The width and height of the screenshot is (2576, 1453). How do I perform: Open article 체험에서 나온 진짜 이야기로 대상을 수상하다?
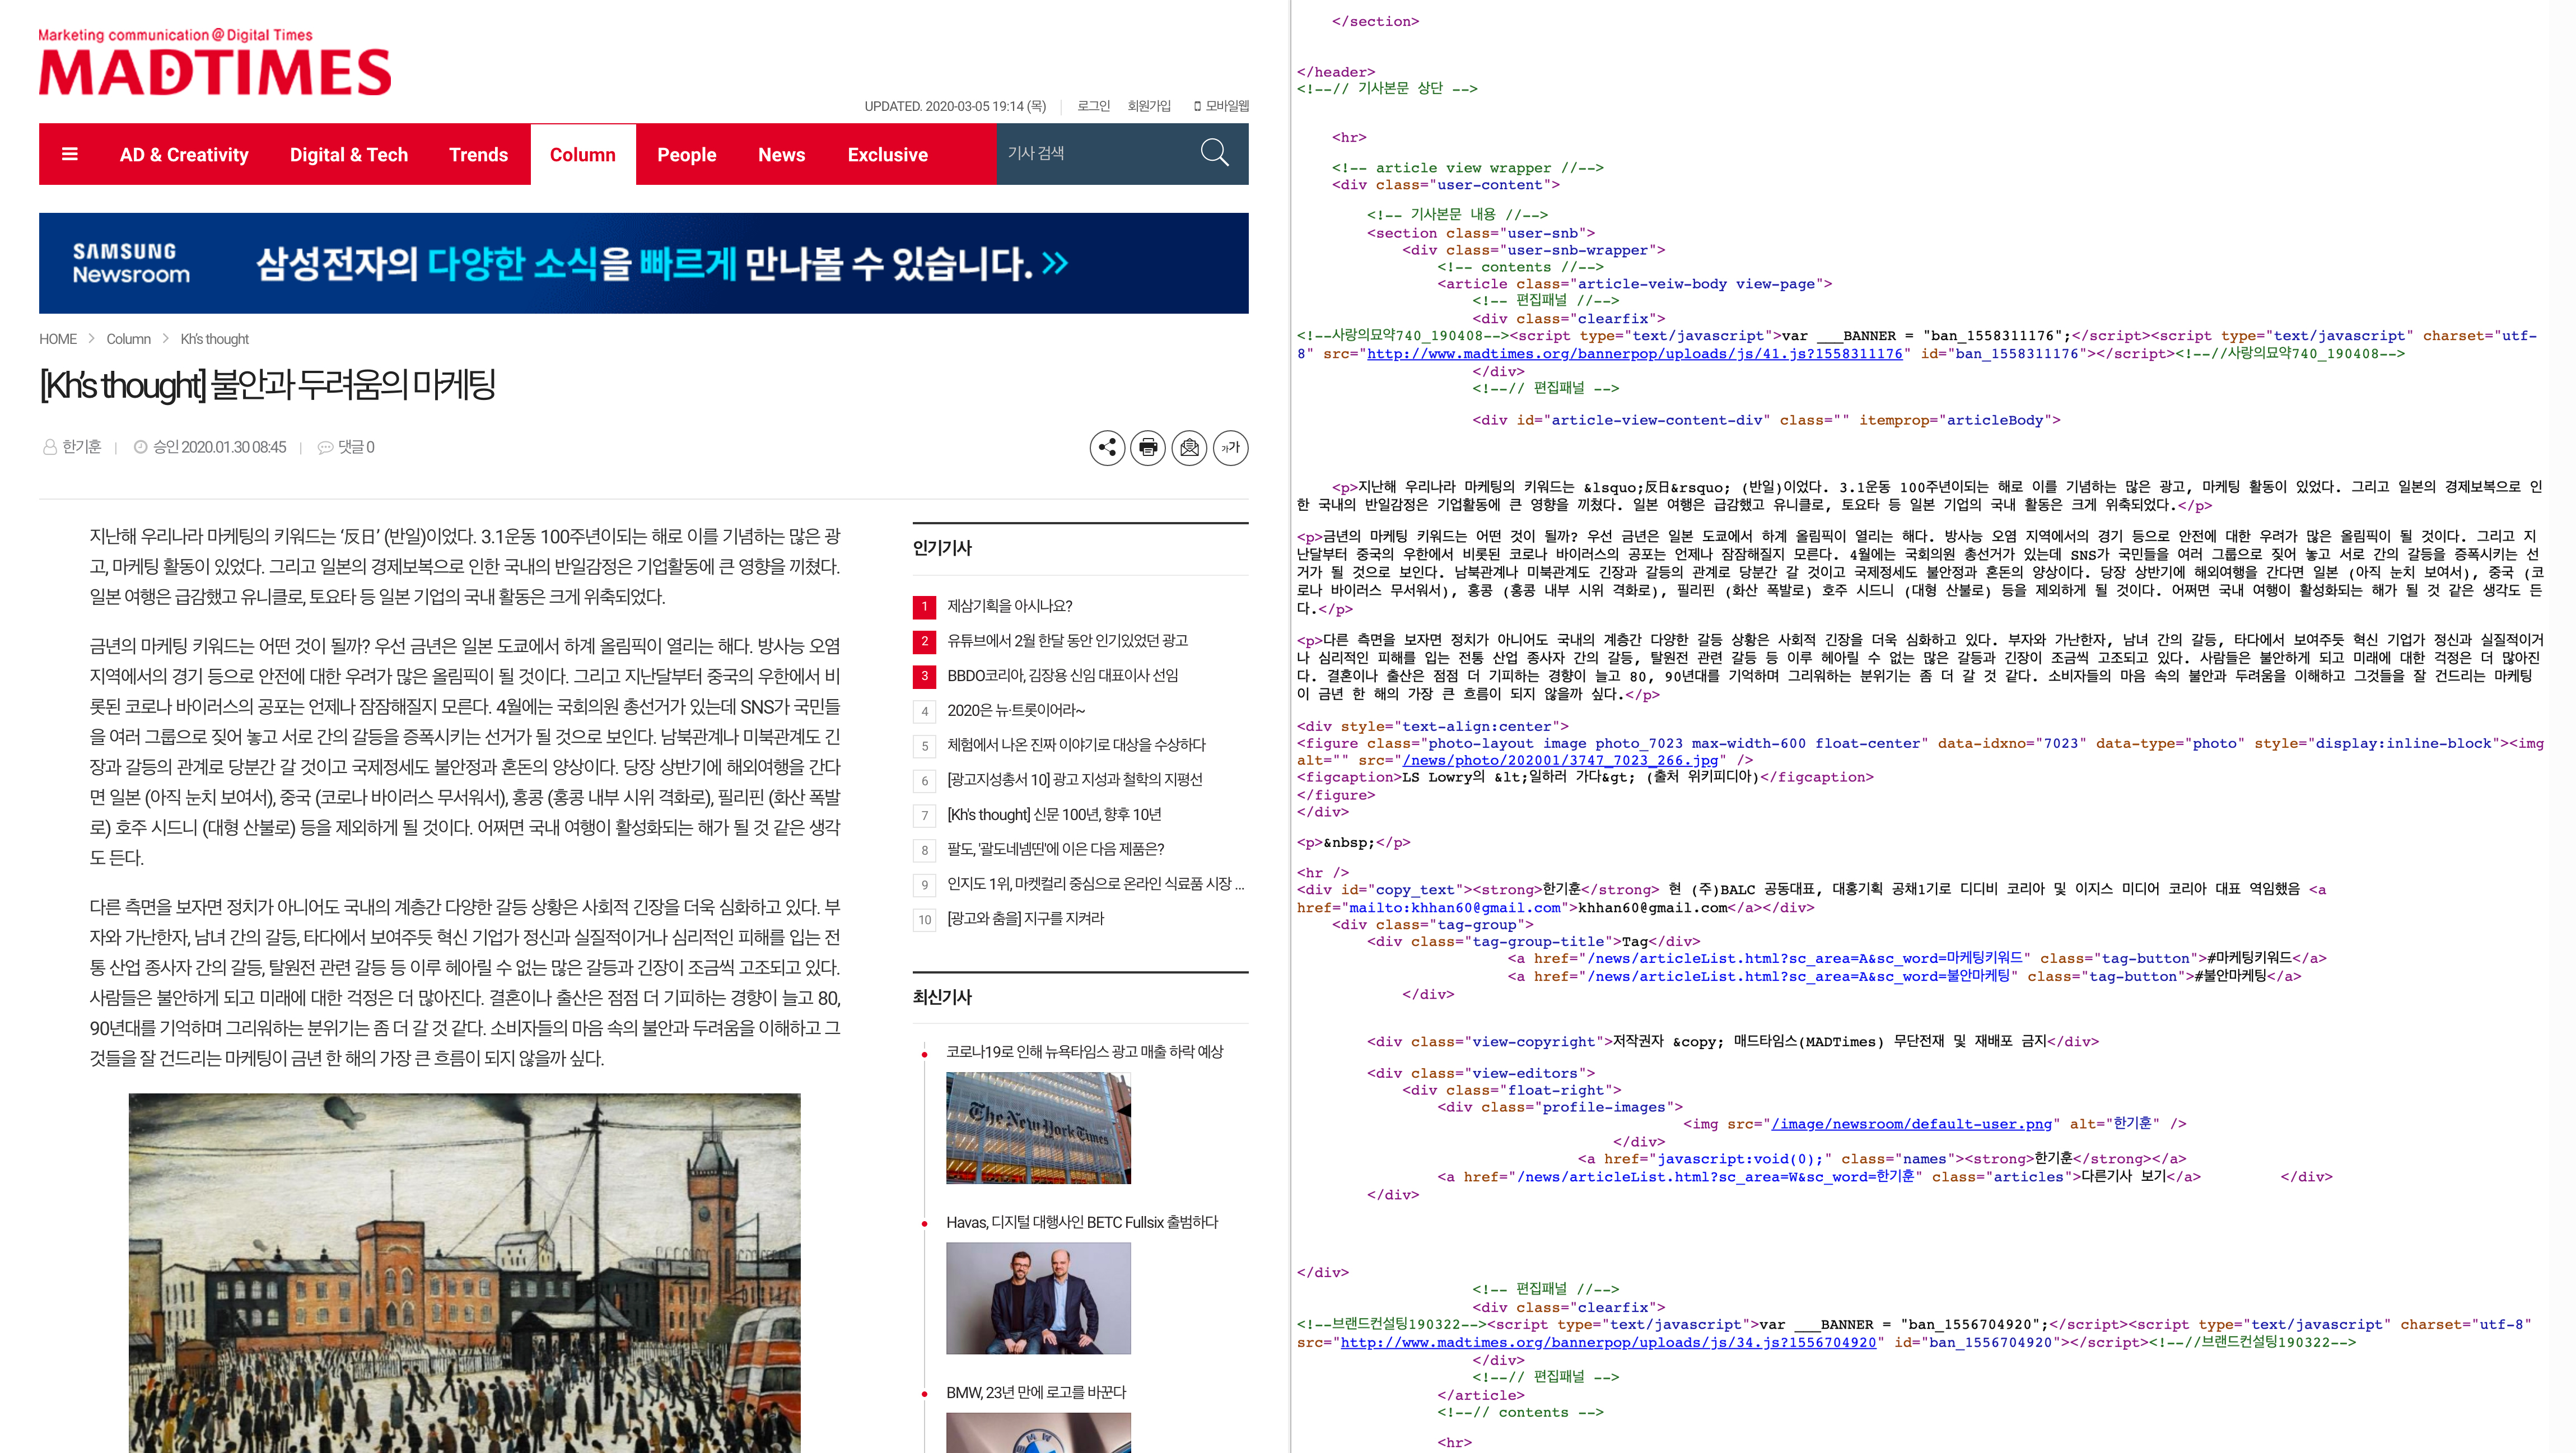[1076, 745]
